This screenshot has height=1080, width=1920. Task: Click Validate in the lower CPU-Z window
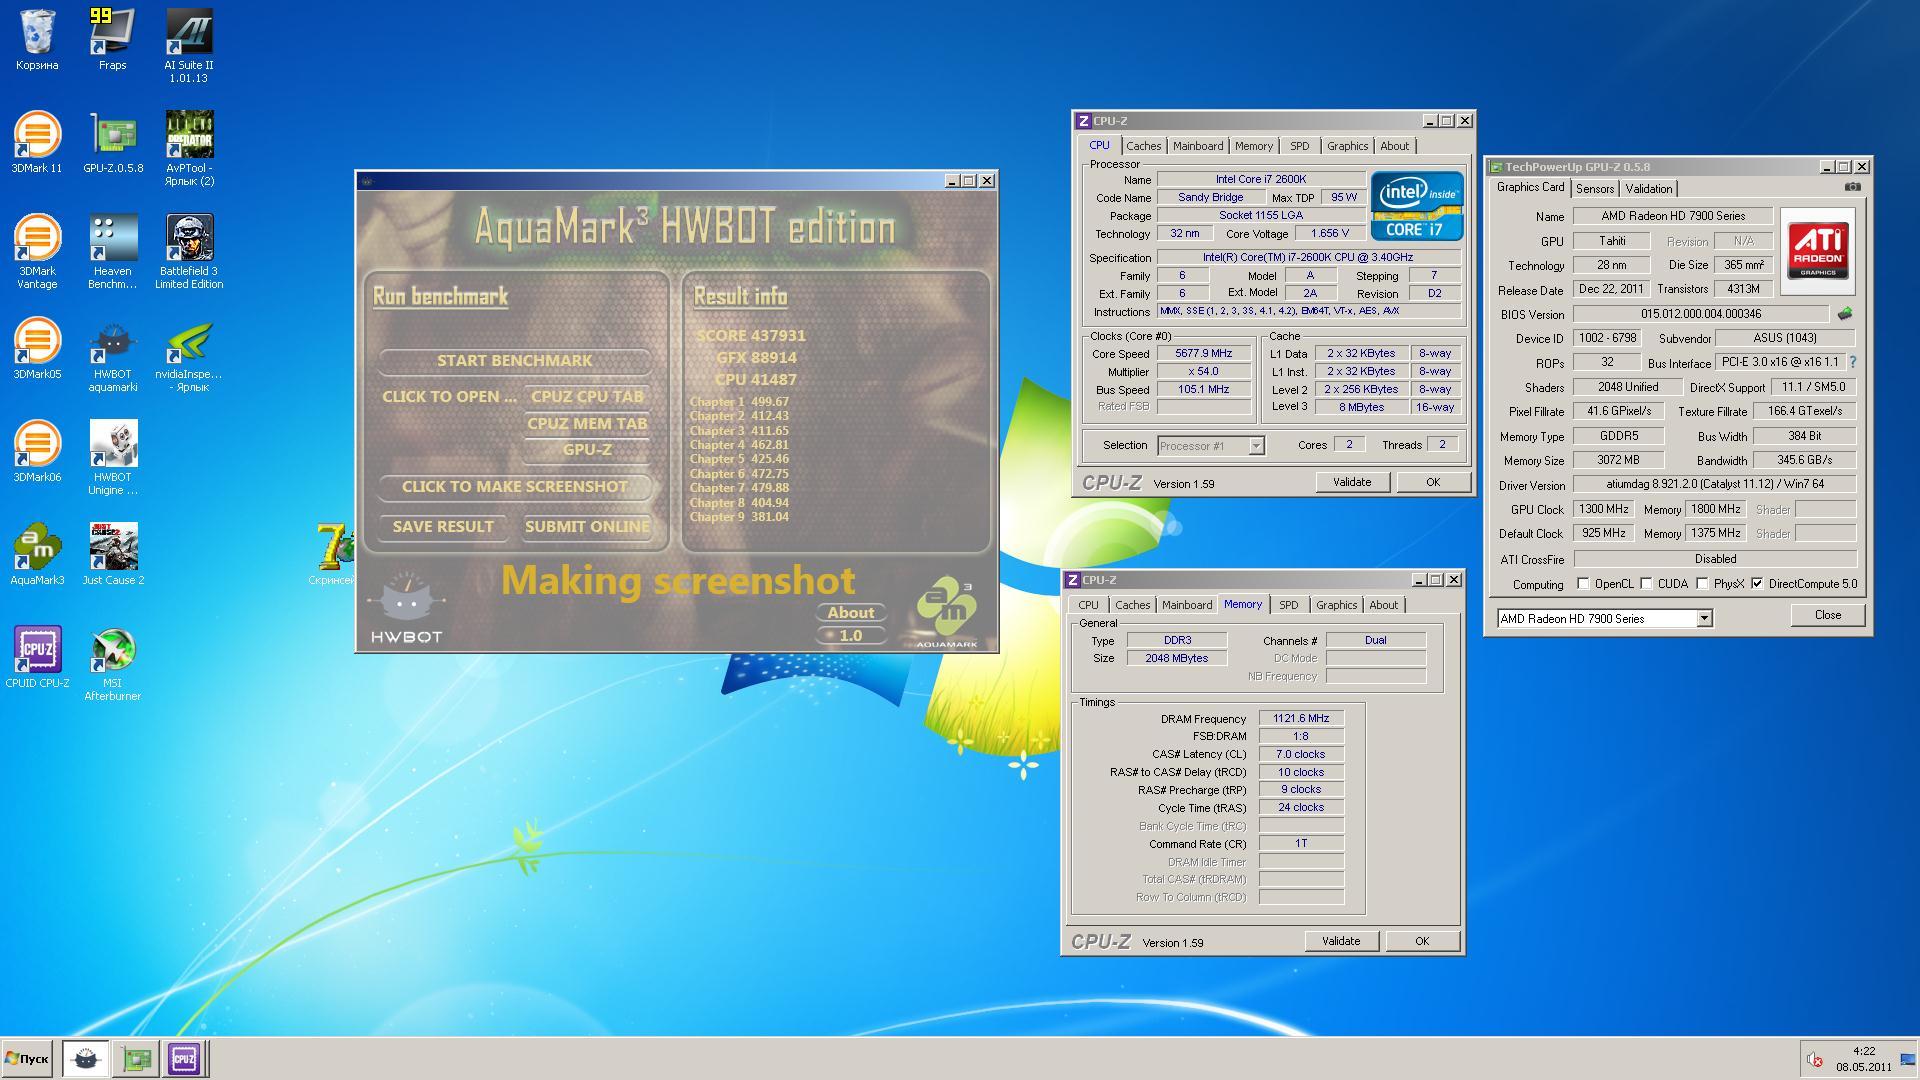pyautogui.click(x=1341, y=941)
